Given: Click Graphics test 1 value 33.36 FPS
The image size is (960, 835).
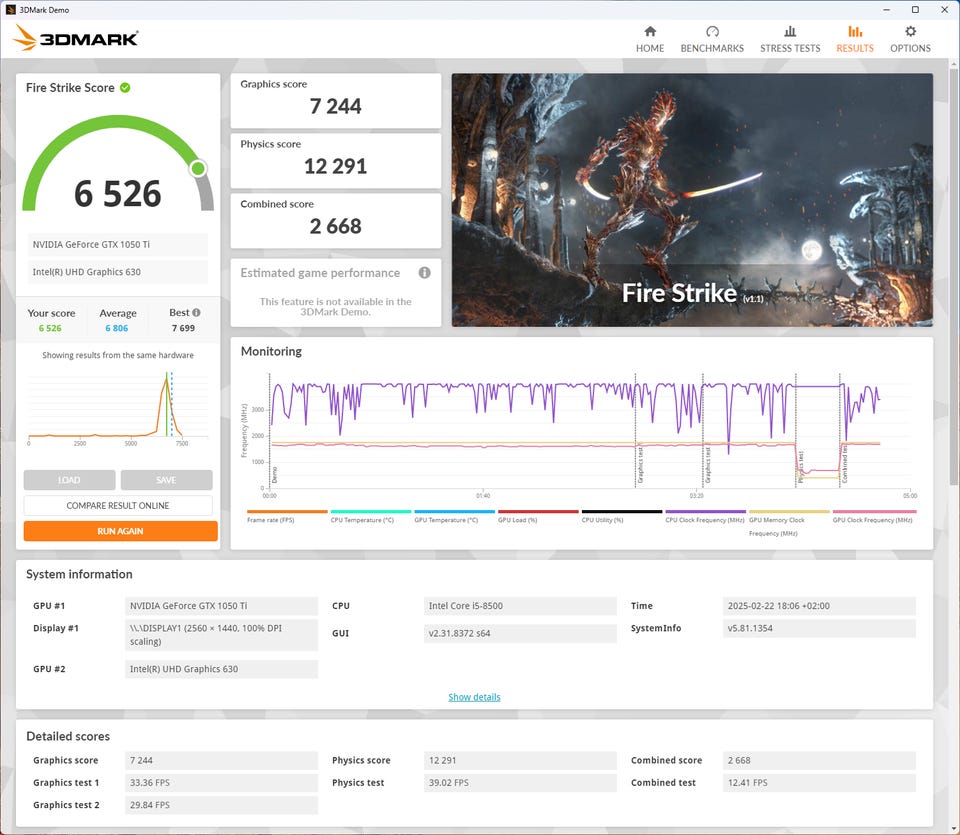Looking at the screenshot, I should point(221,782).
